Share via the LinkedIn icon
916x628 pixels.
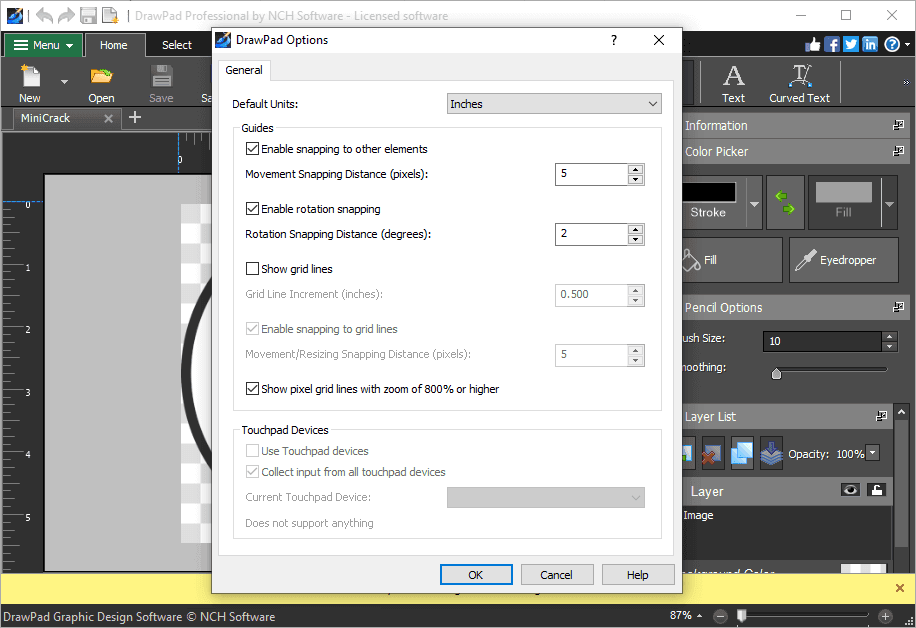click(870, 44)
